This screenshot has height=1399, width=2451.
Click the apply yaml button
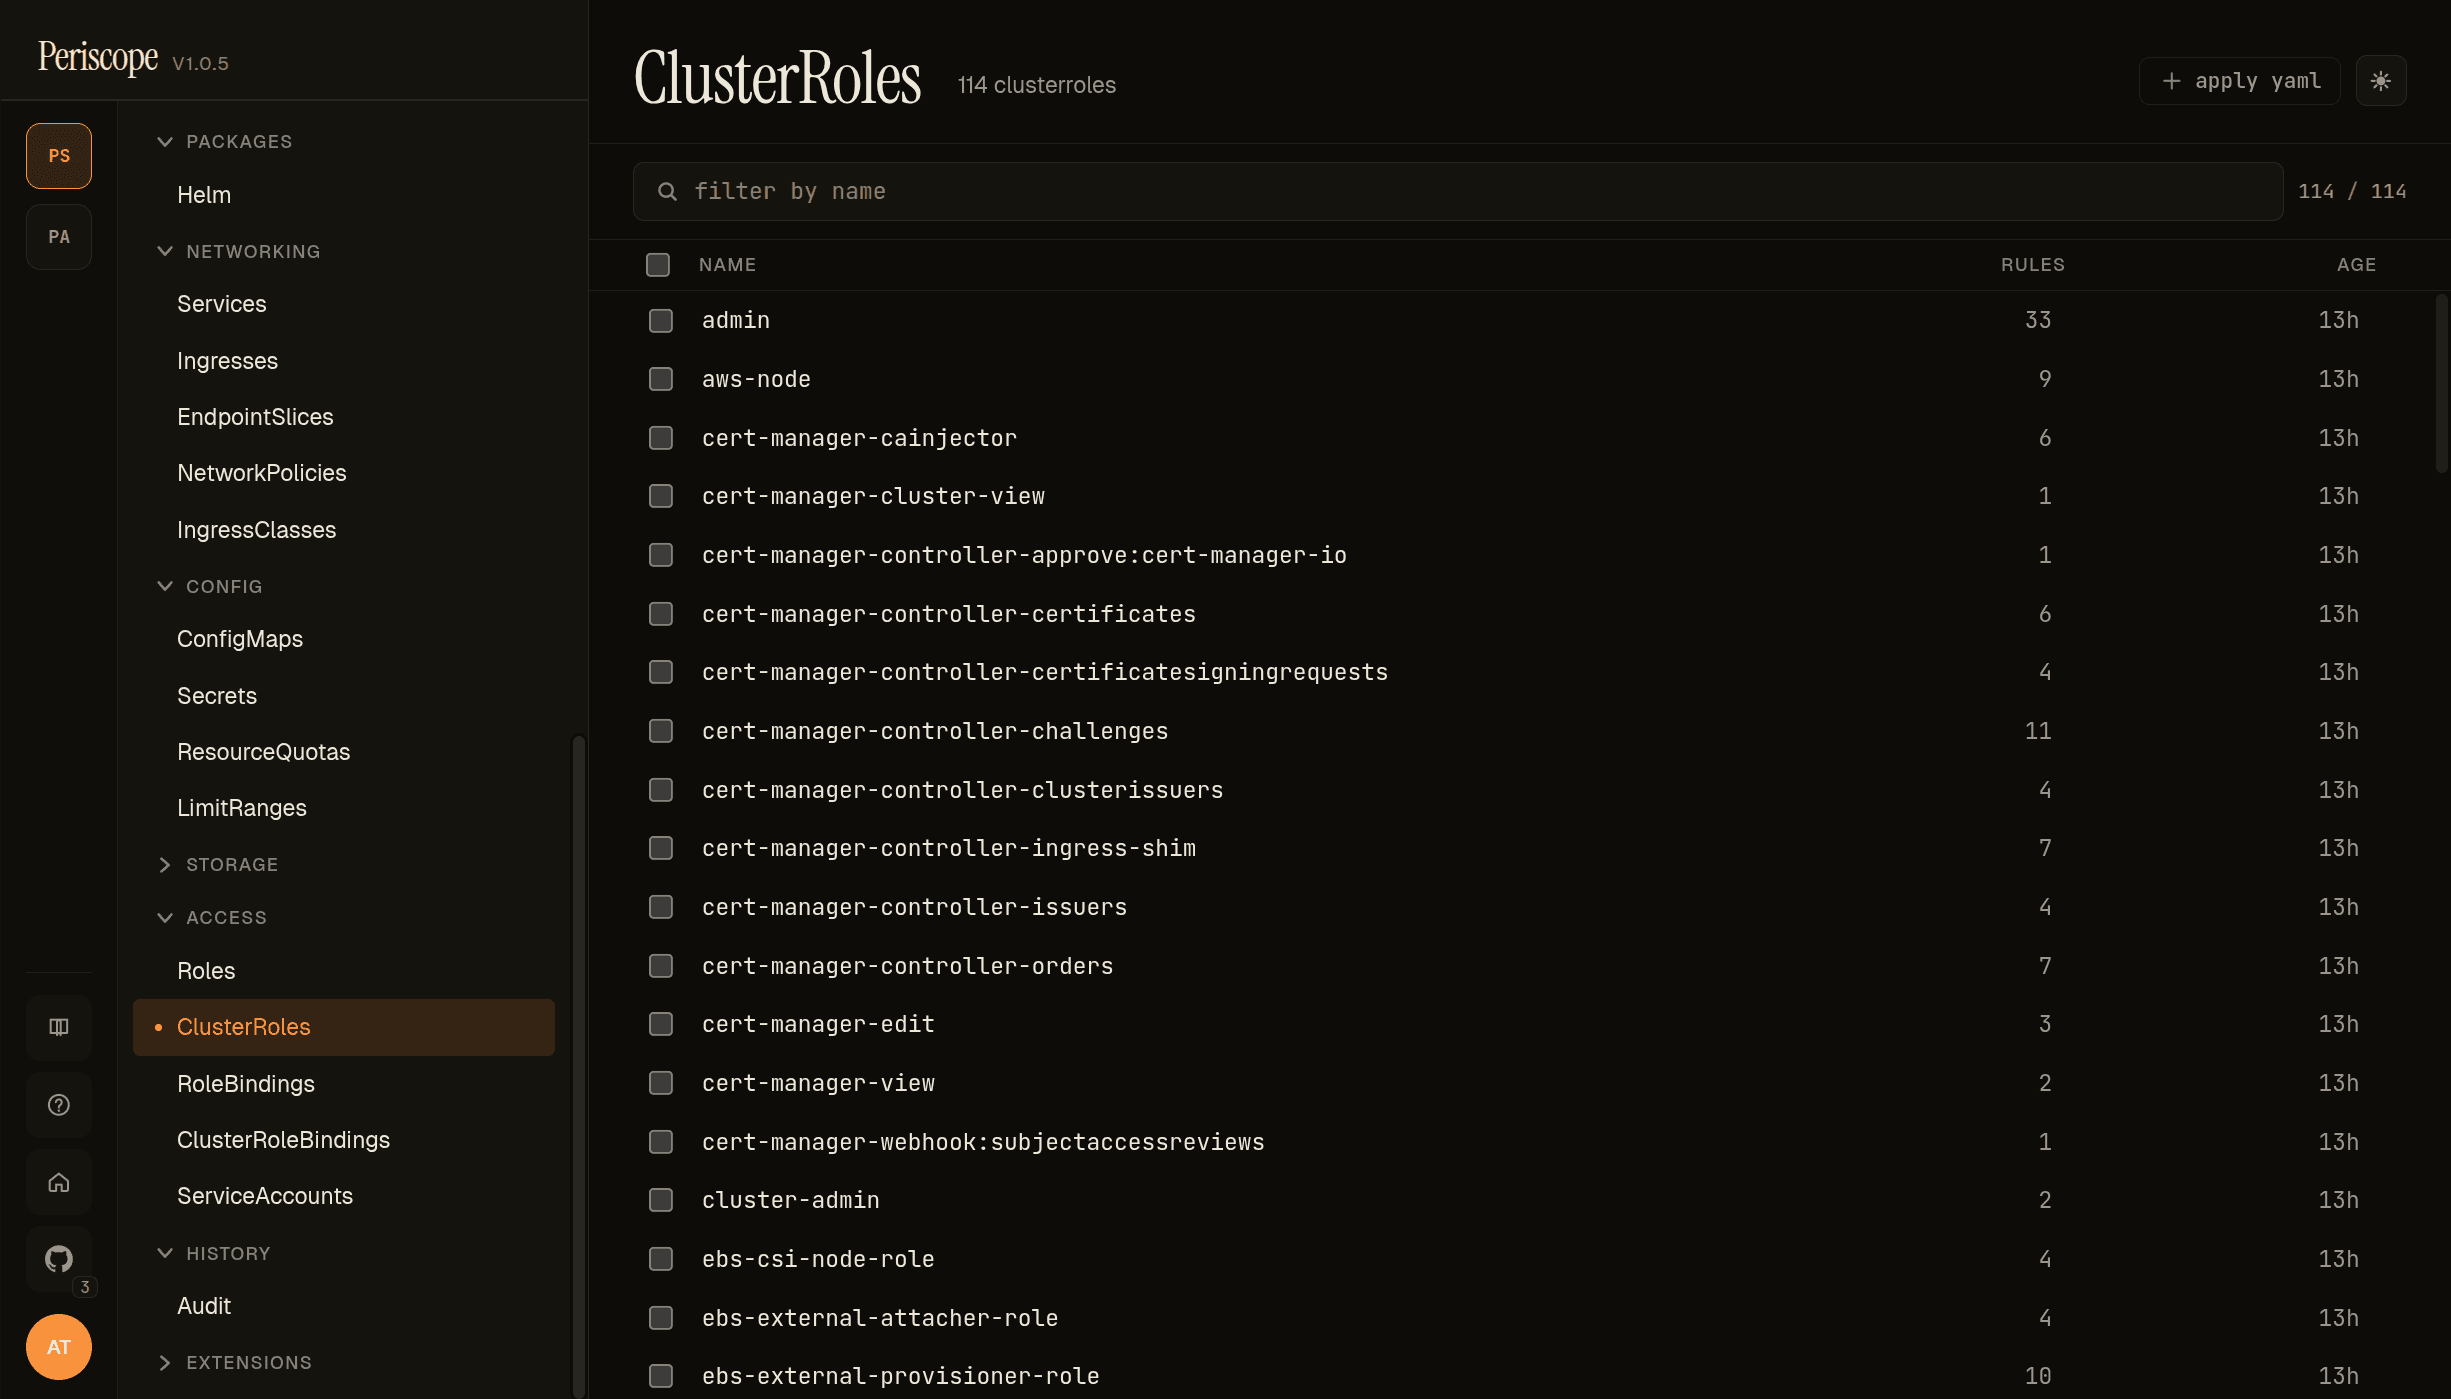(x=2240, y=81)
